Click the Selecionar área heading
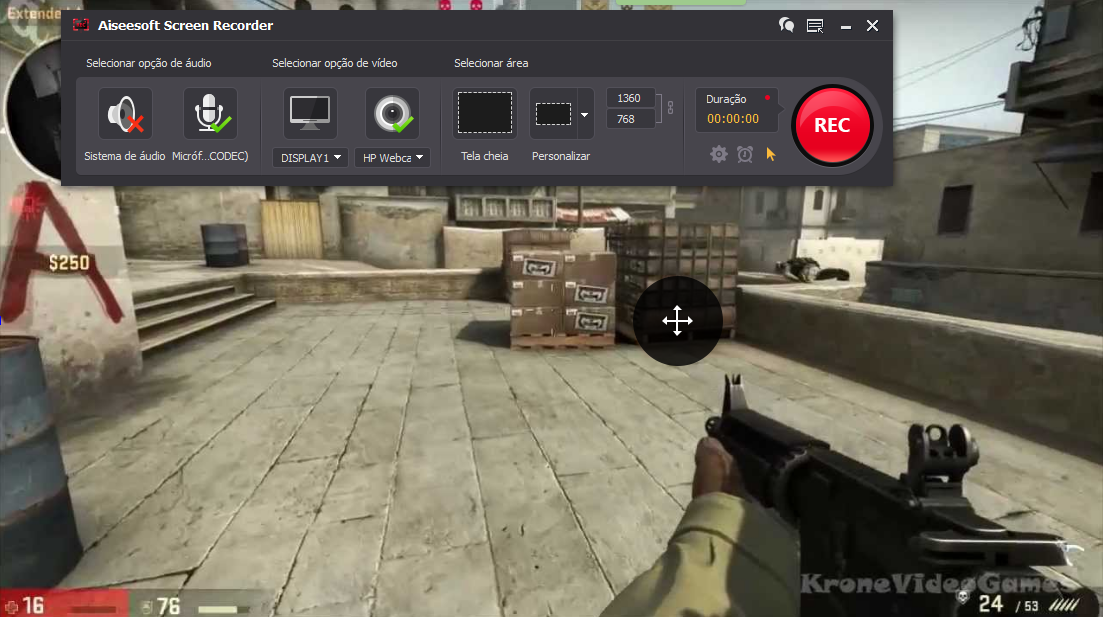 [x=491, y=63]
